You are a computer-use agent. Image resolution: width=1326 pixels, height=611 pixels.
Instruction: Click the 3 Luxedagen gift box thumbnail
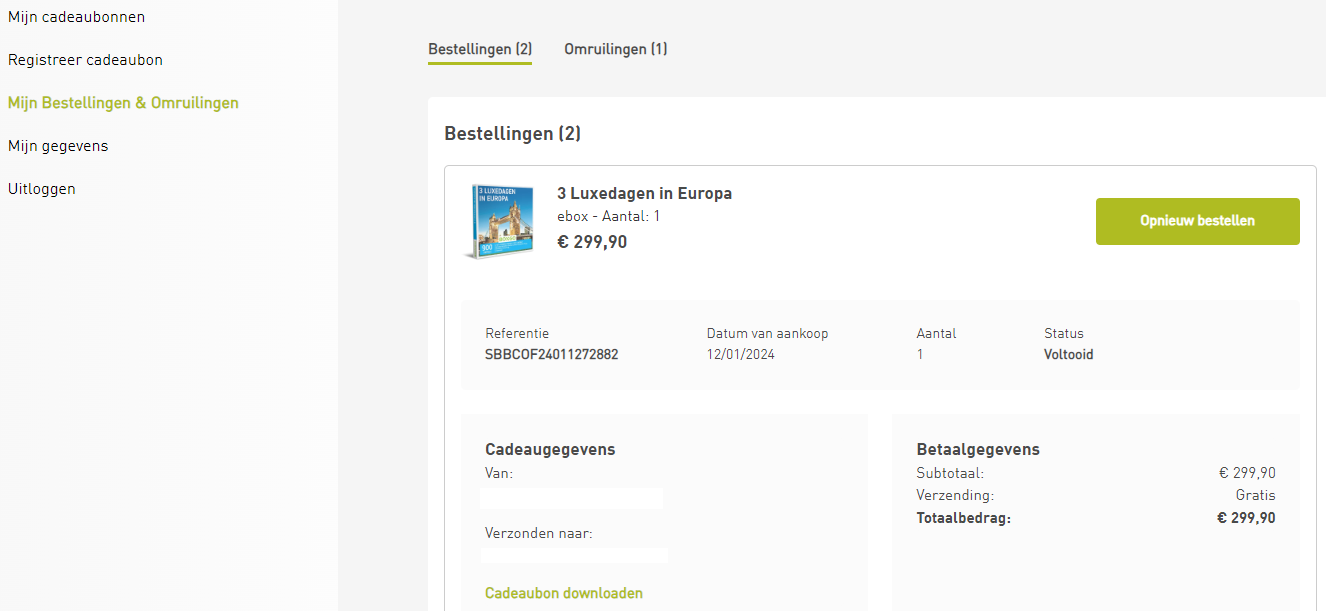500,221
